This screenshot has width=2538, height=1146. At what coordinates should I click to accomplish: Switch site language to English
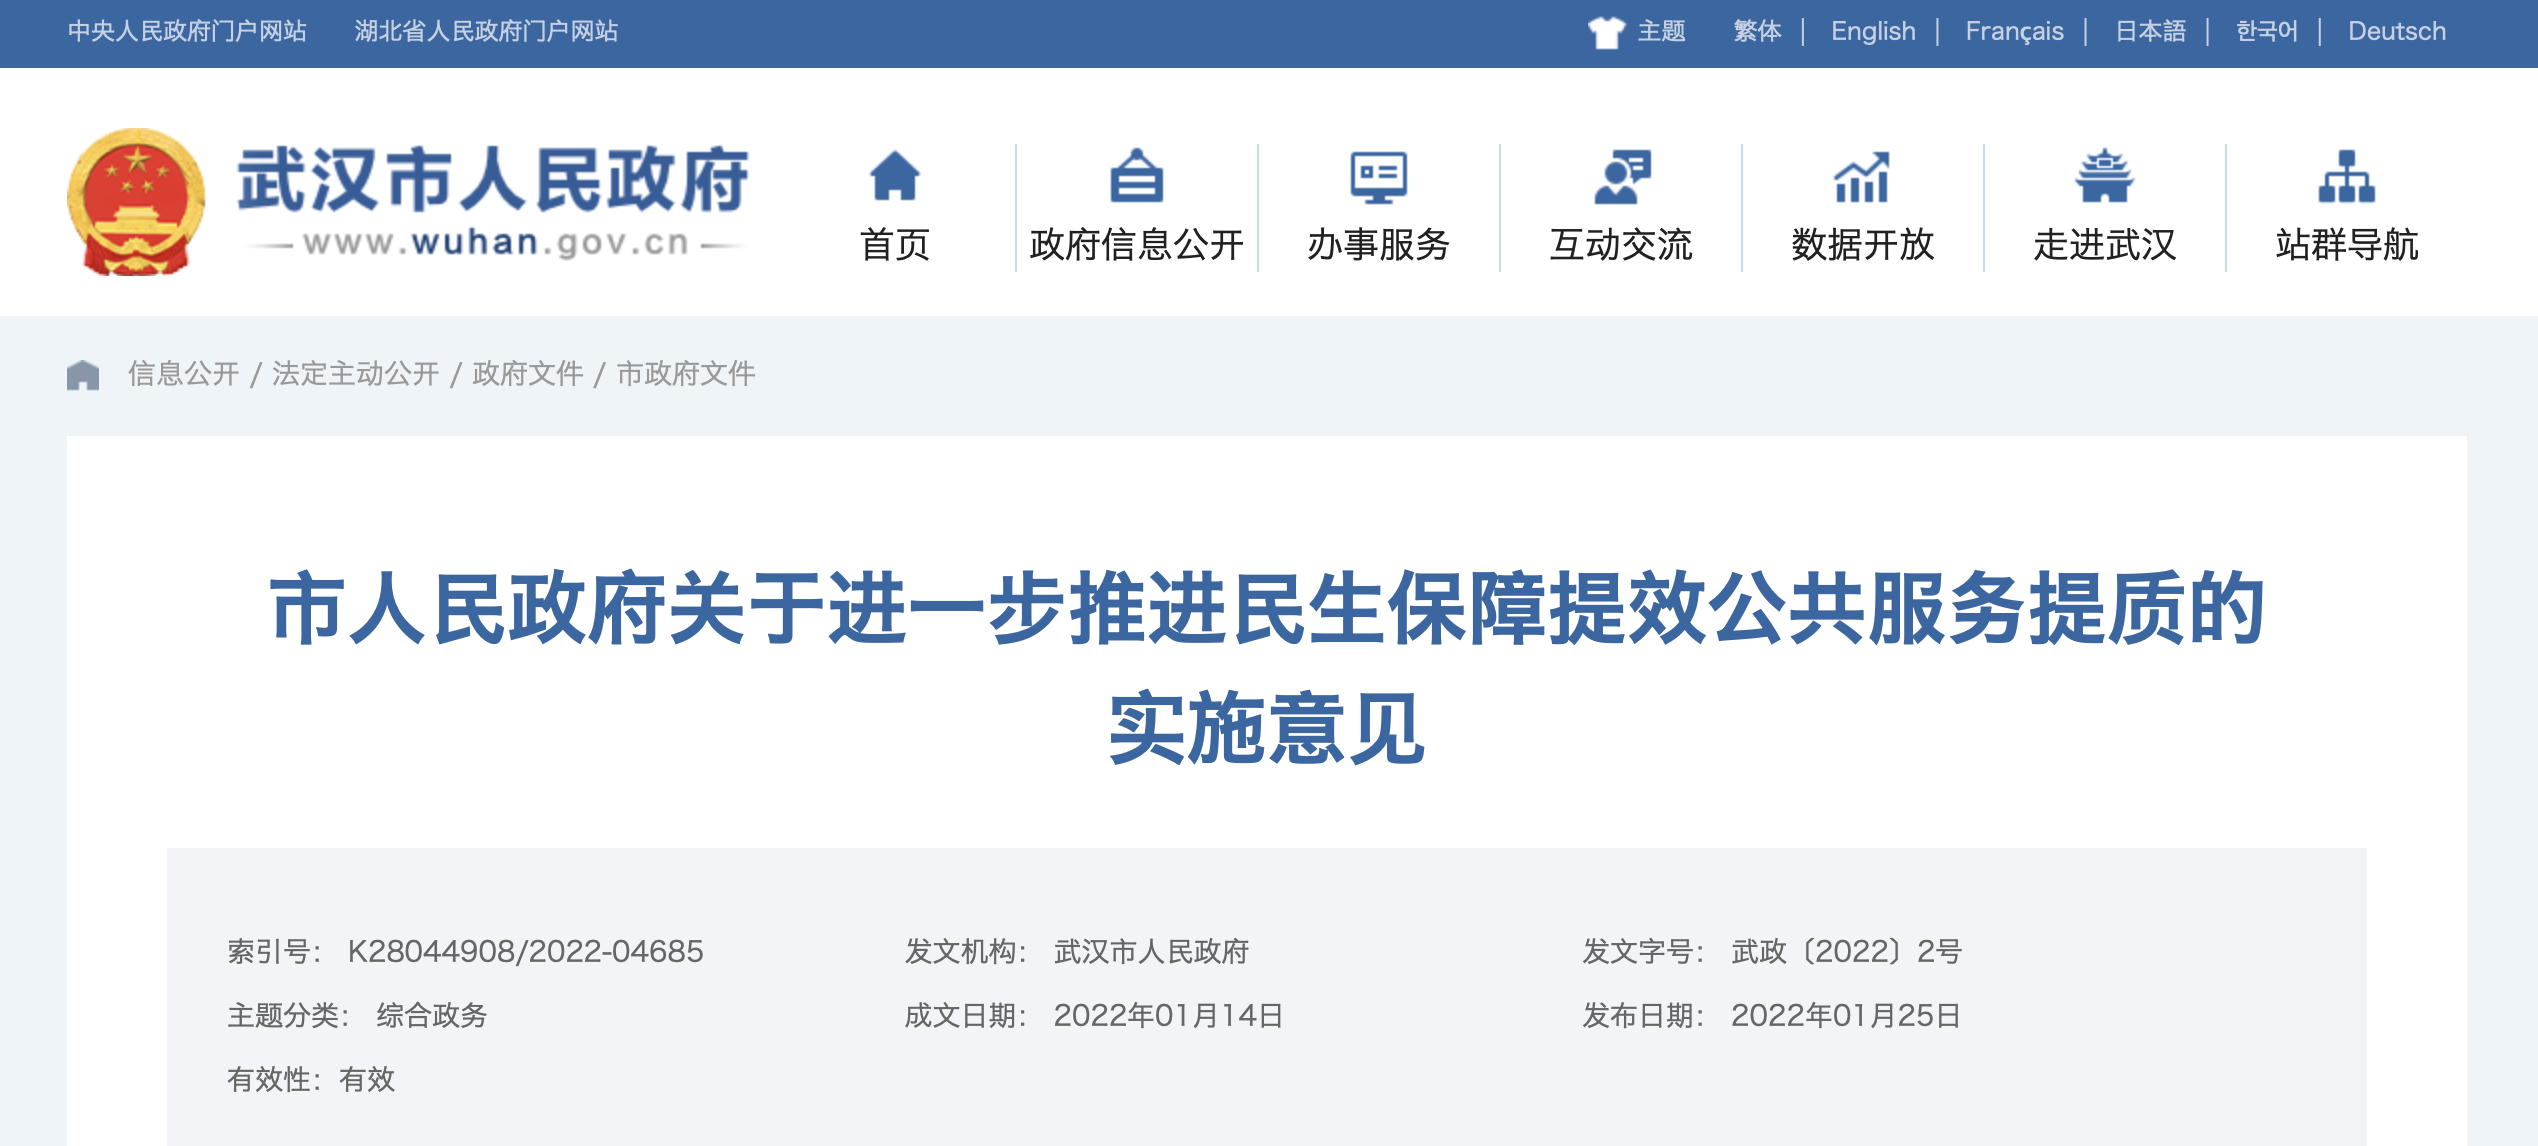point(1873,32)
